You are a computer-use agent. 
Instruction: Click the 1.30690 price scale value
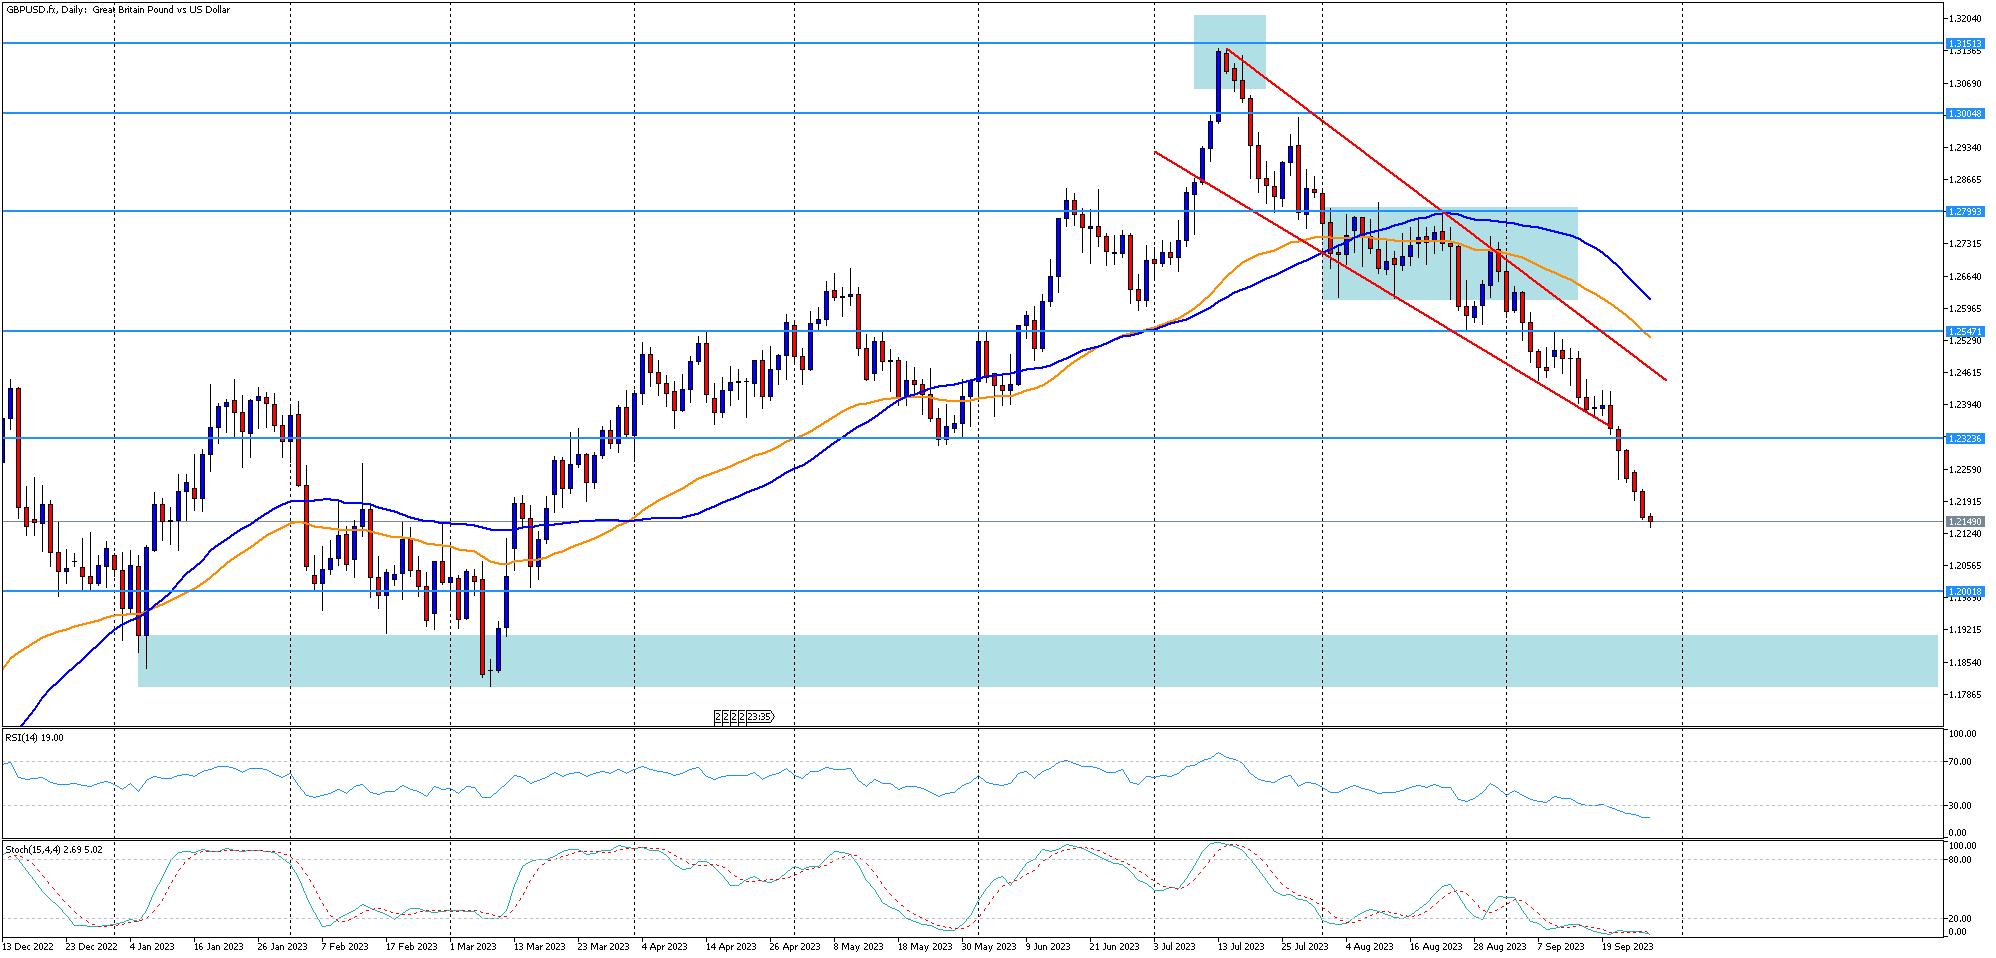click(1965, 84)
